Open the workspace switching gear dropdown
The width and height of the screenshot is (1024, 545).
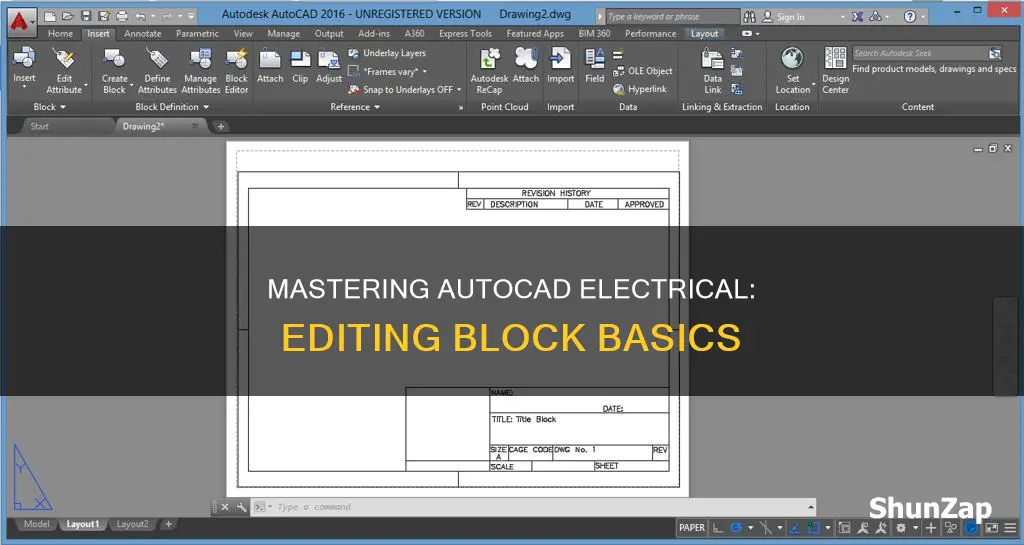tap(916, 527)
